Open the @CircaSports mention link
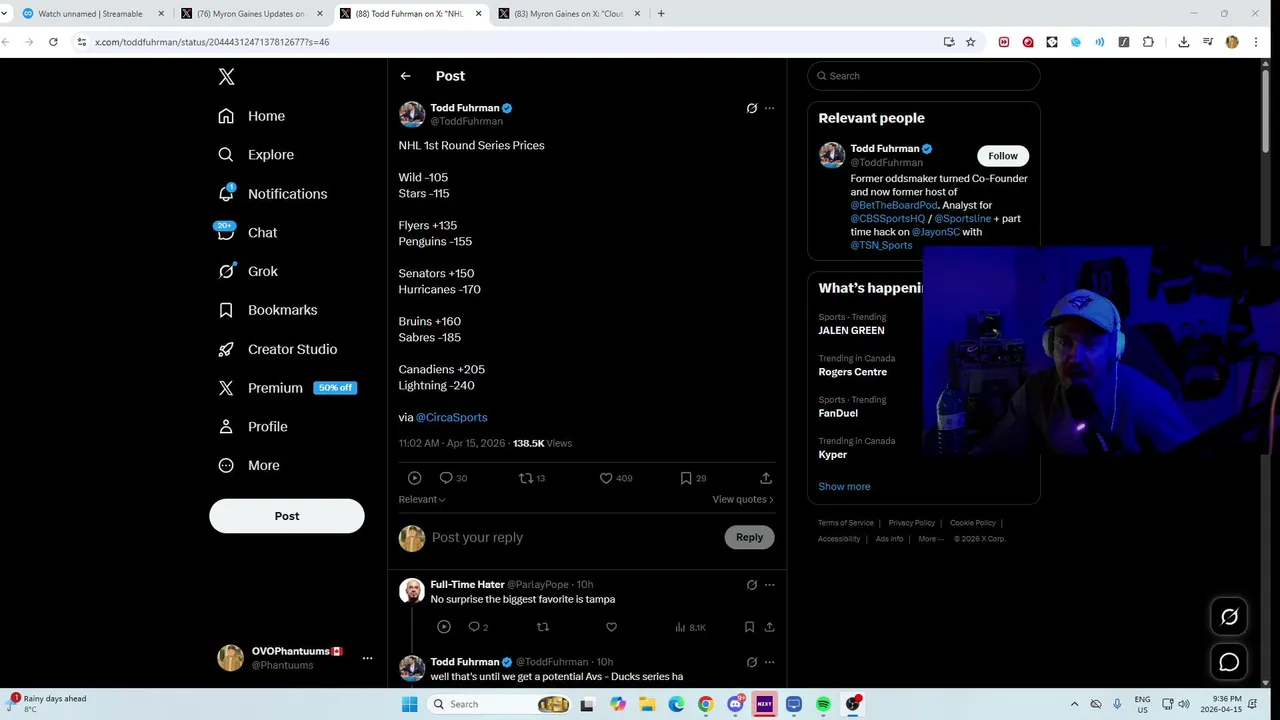 [x=451, y=417]
